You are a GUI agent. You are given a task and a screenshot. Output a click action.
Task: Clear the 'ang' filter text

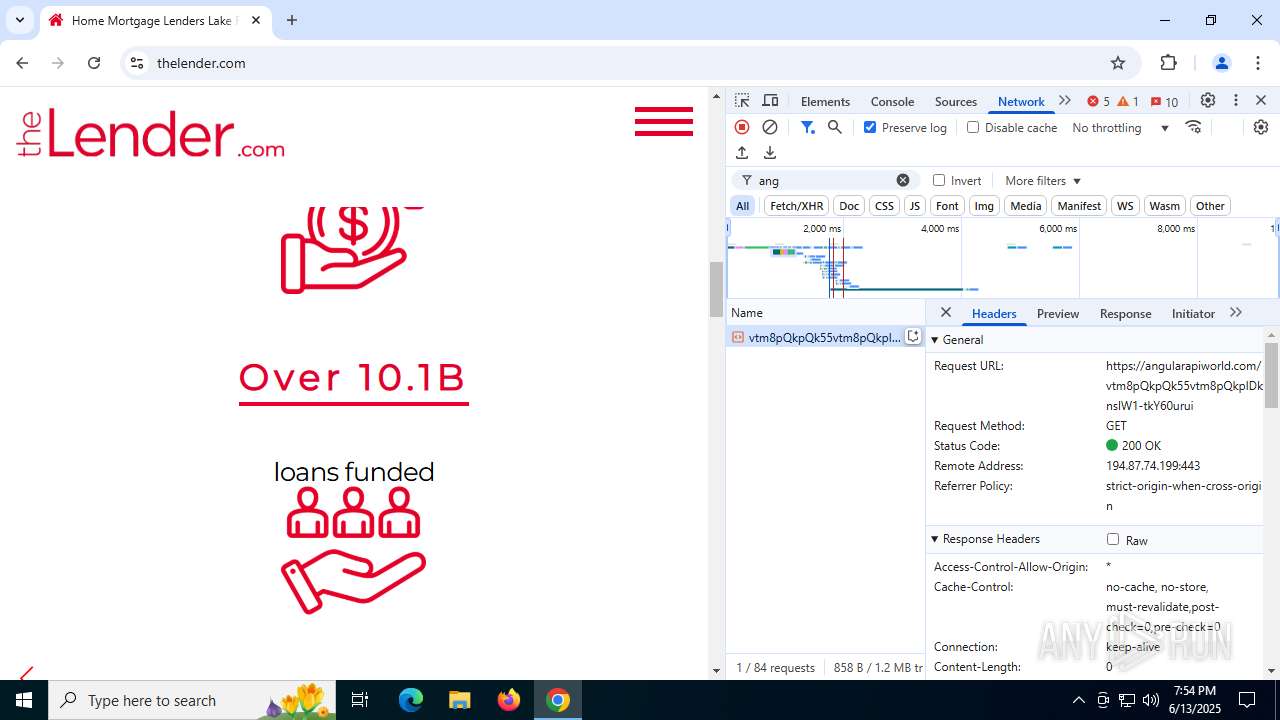[903, 180]
